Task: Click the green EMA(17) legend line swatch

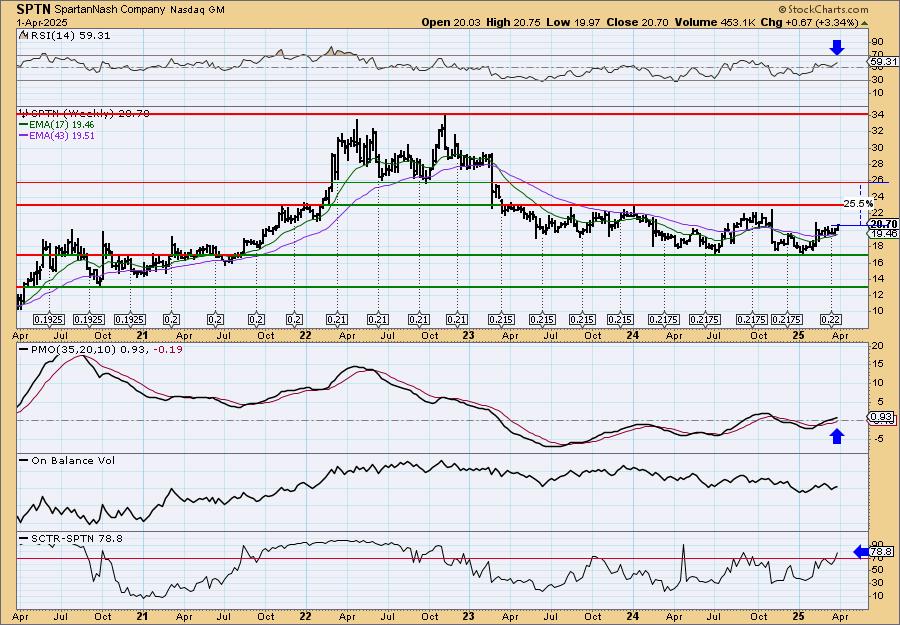Action: pyautogui.click(x=24, y=125)
